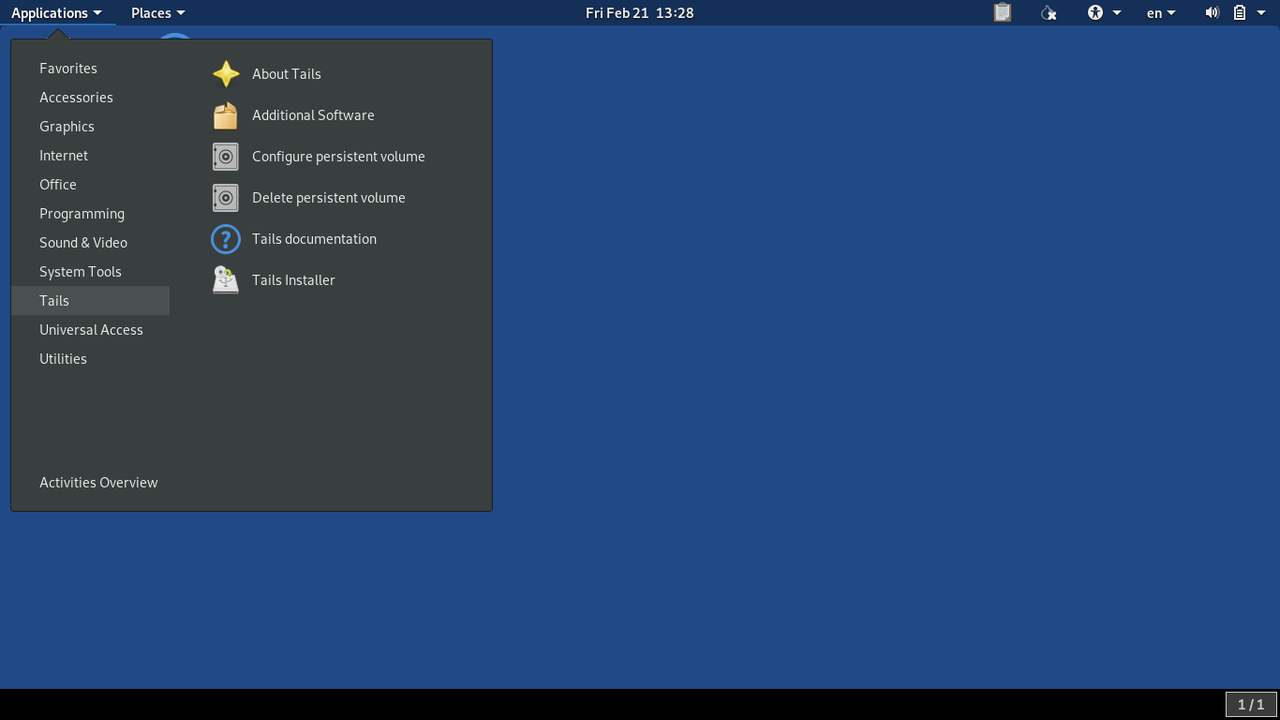Launch Tails Installer by its label

click(293, 280)
